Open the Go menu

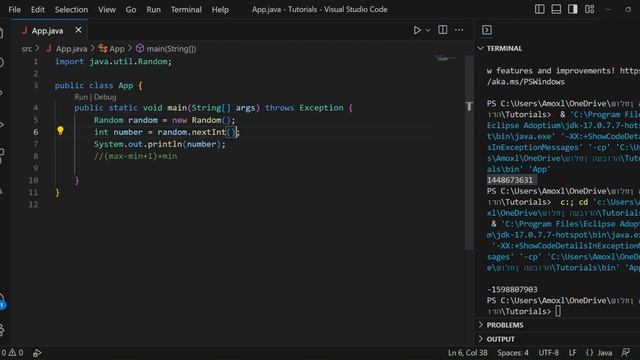coord(131,9)
